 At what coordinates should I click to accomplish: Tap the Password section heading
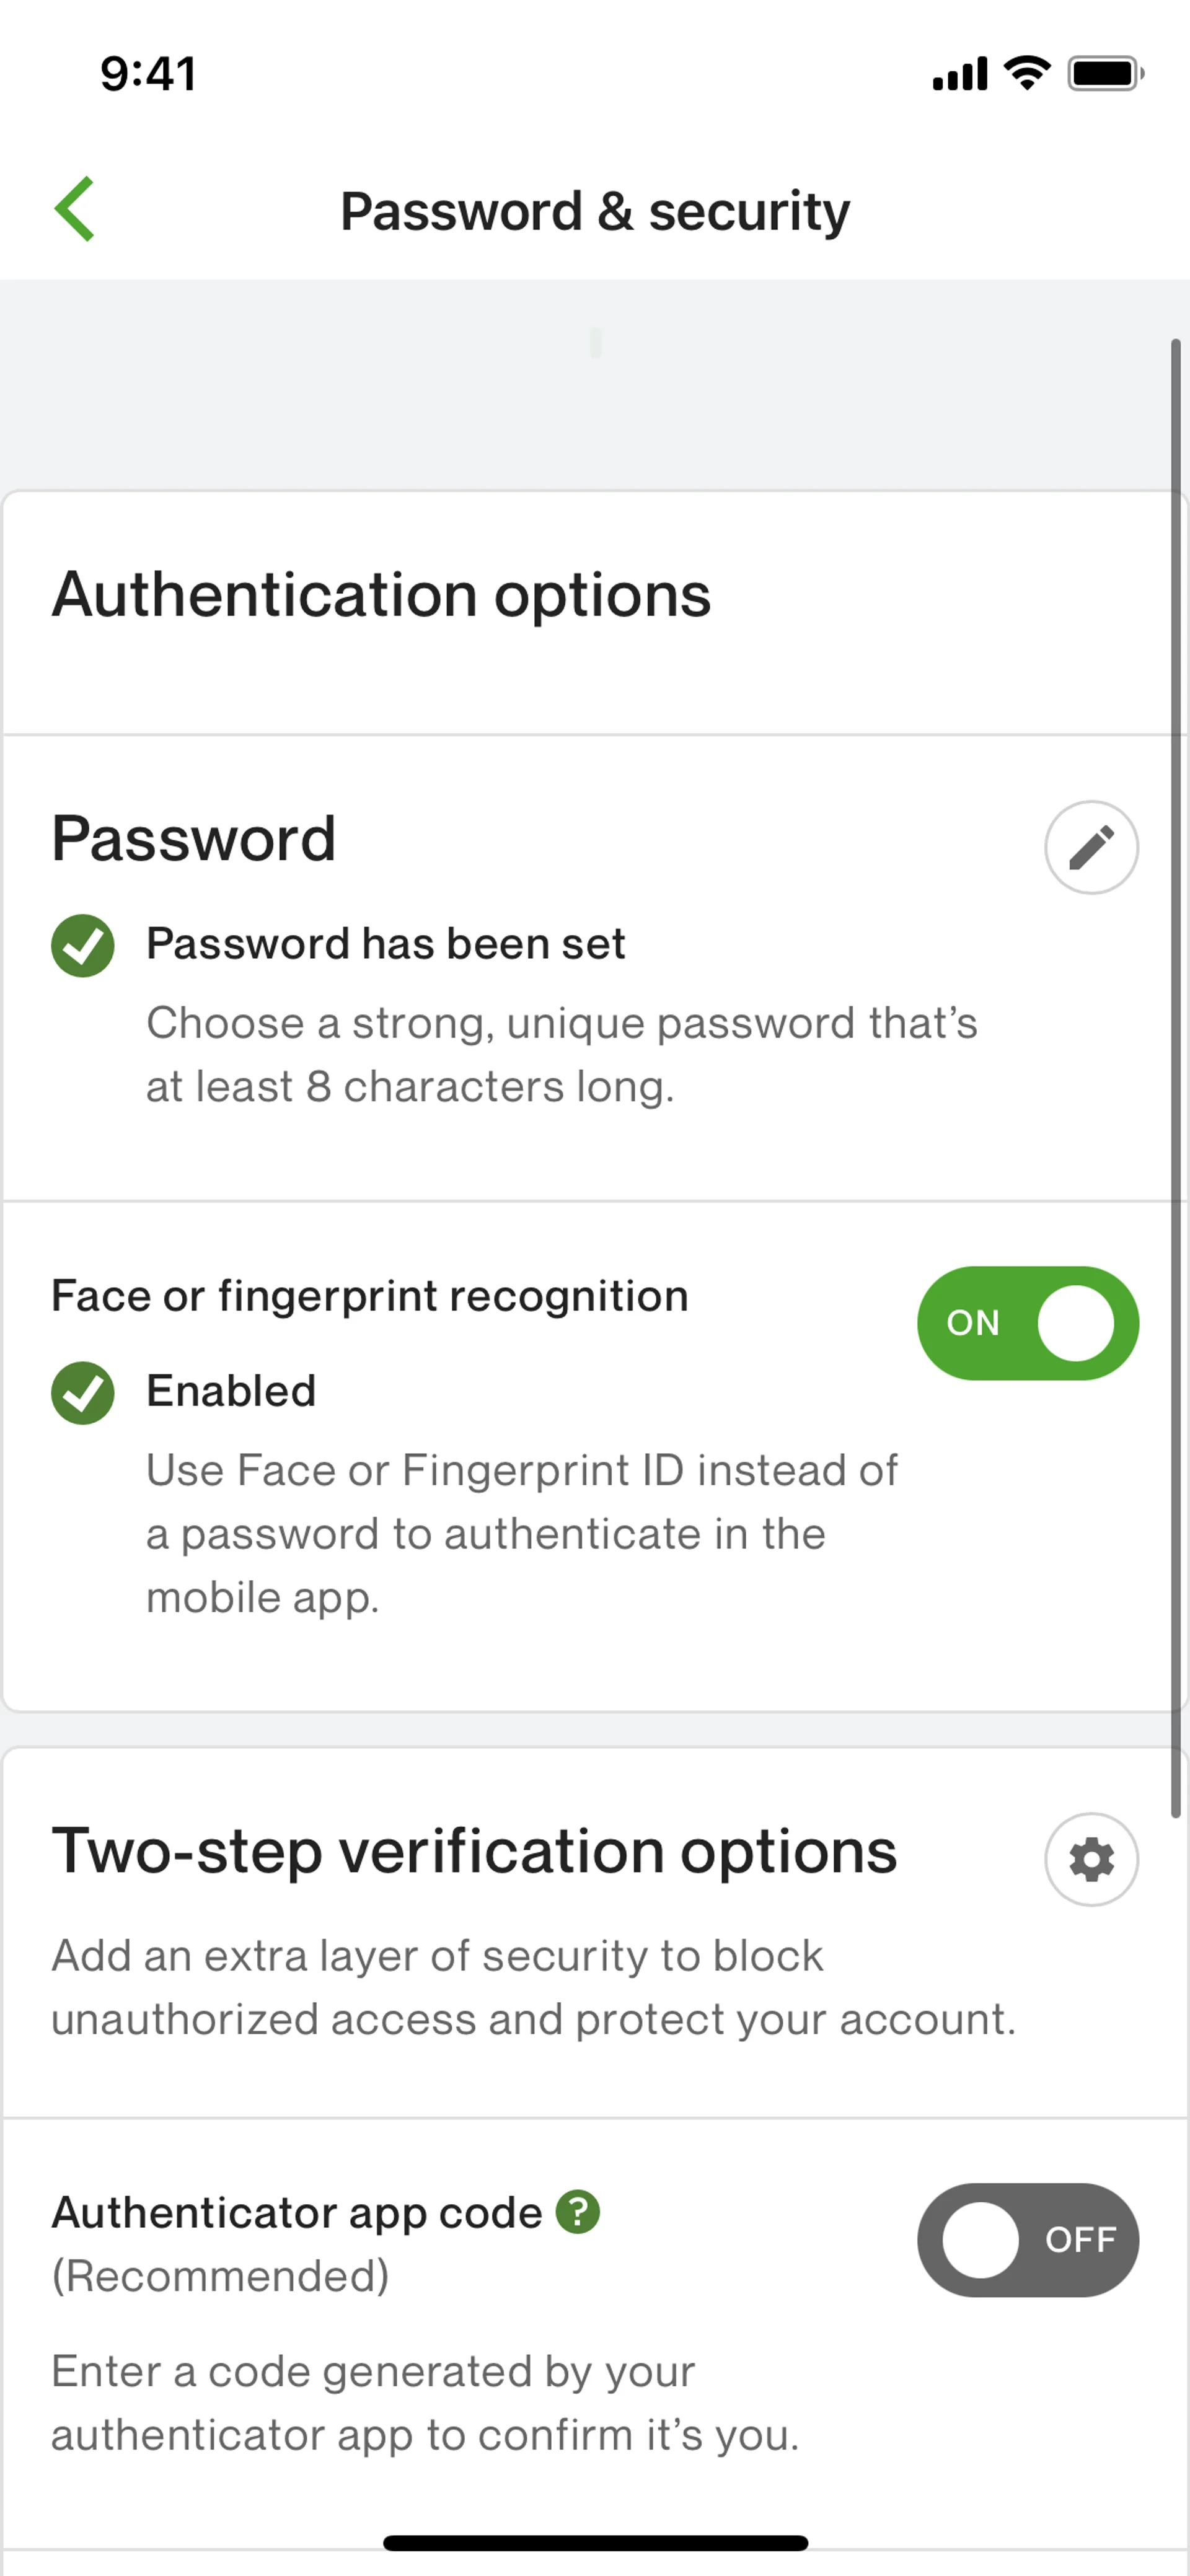pos(194,838)
